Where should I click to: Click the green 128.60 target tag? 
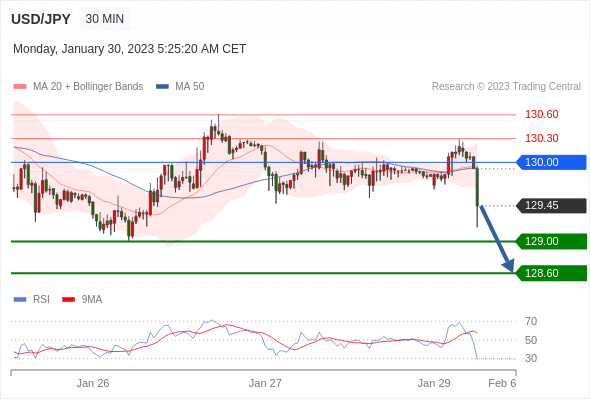551,273
